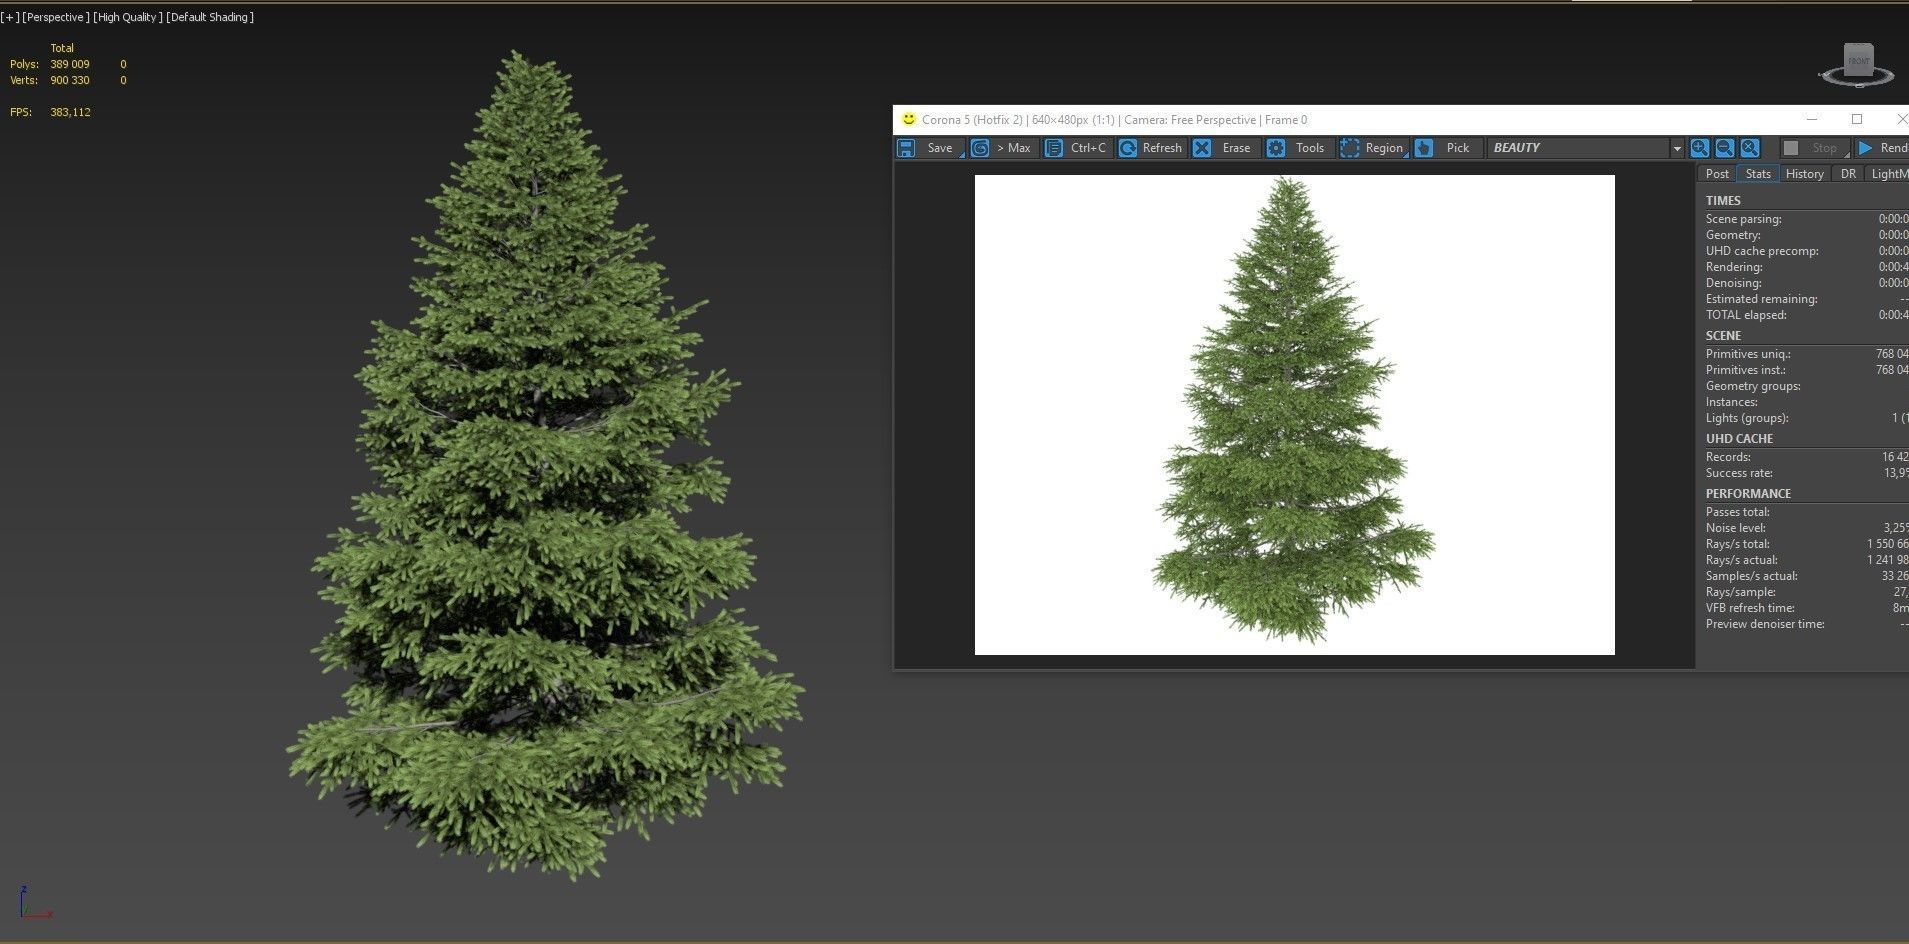Select the Polys count 389 009
This screenshot has height=944, width=1909.
(x=70, y=64)
